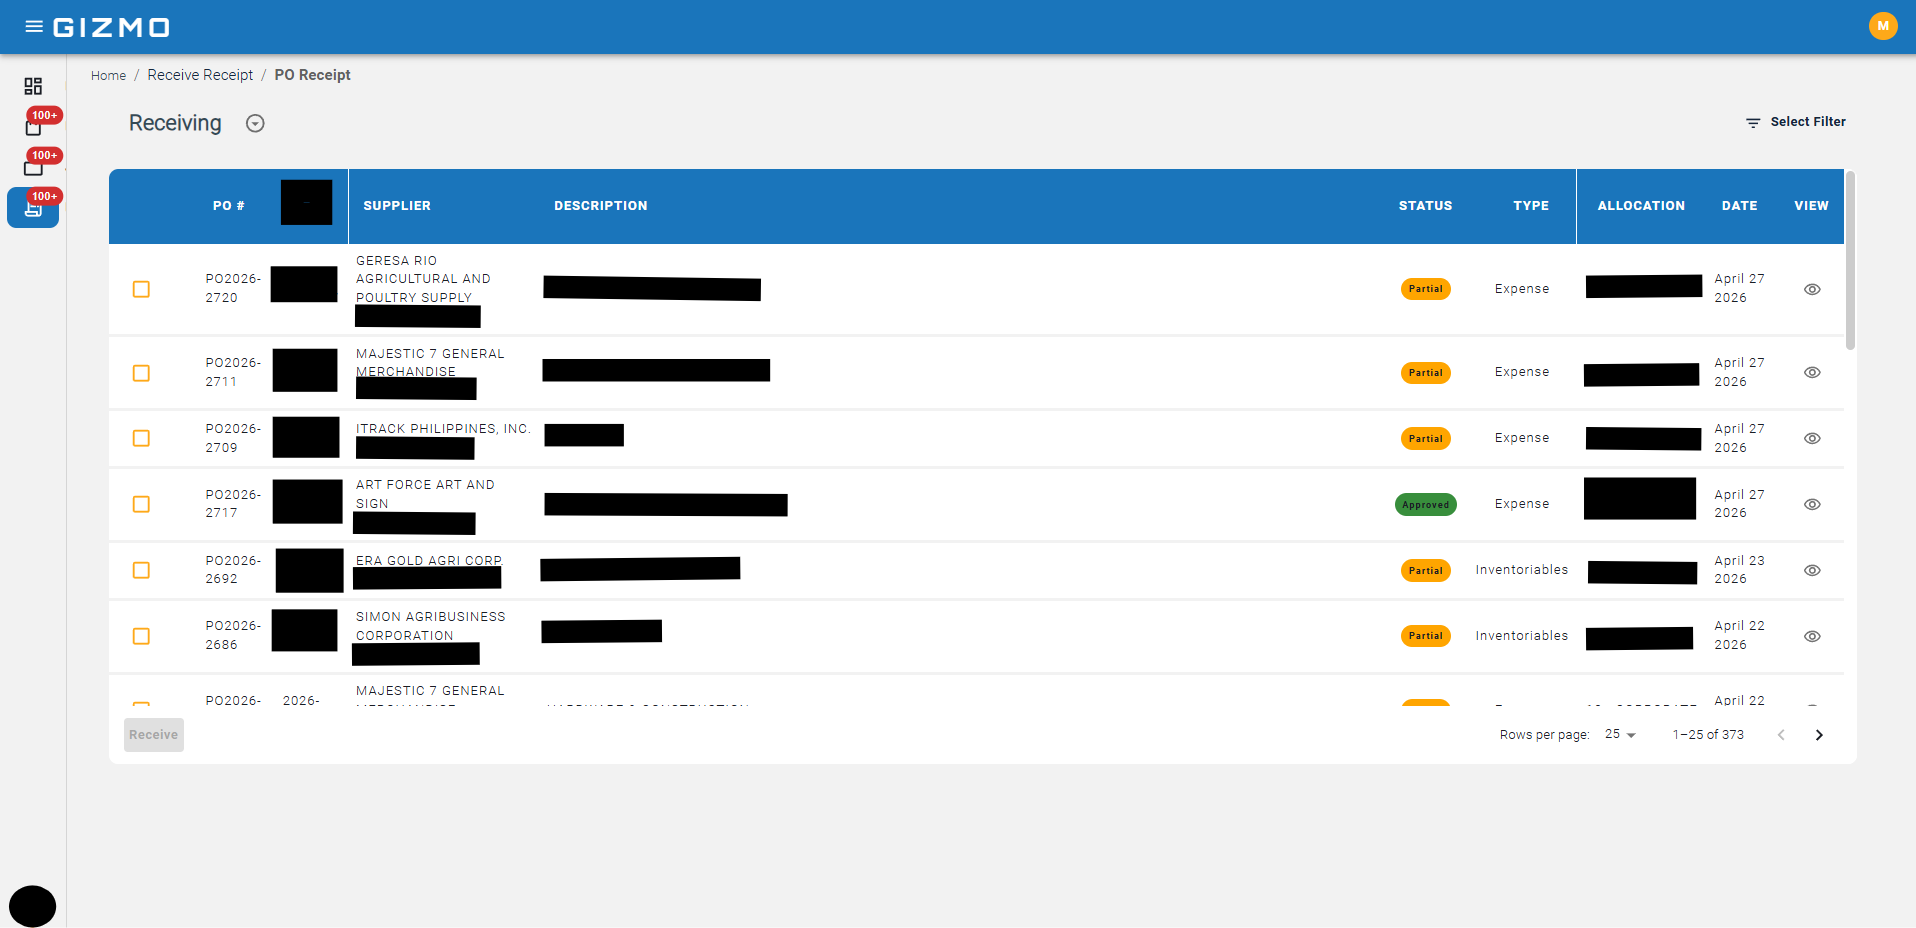
Task: Tick the checkbox for PO2026-2711
Action: 141,373
